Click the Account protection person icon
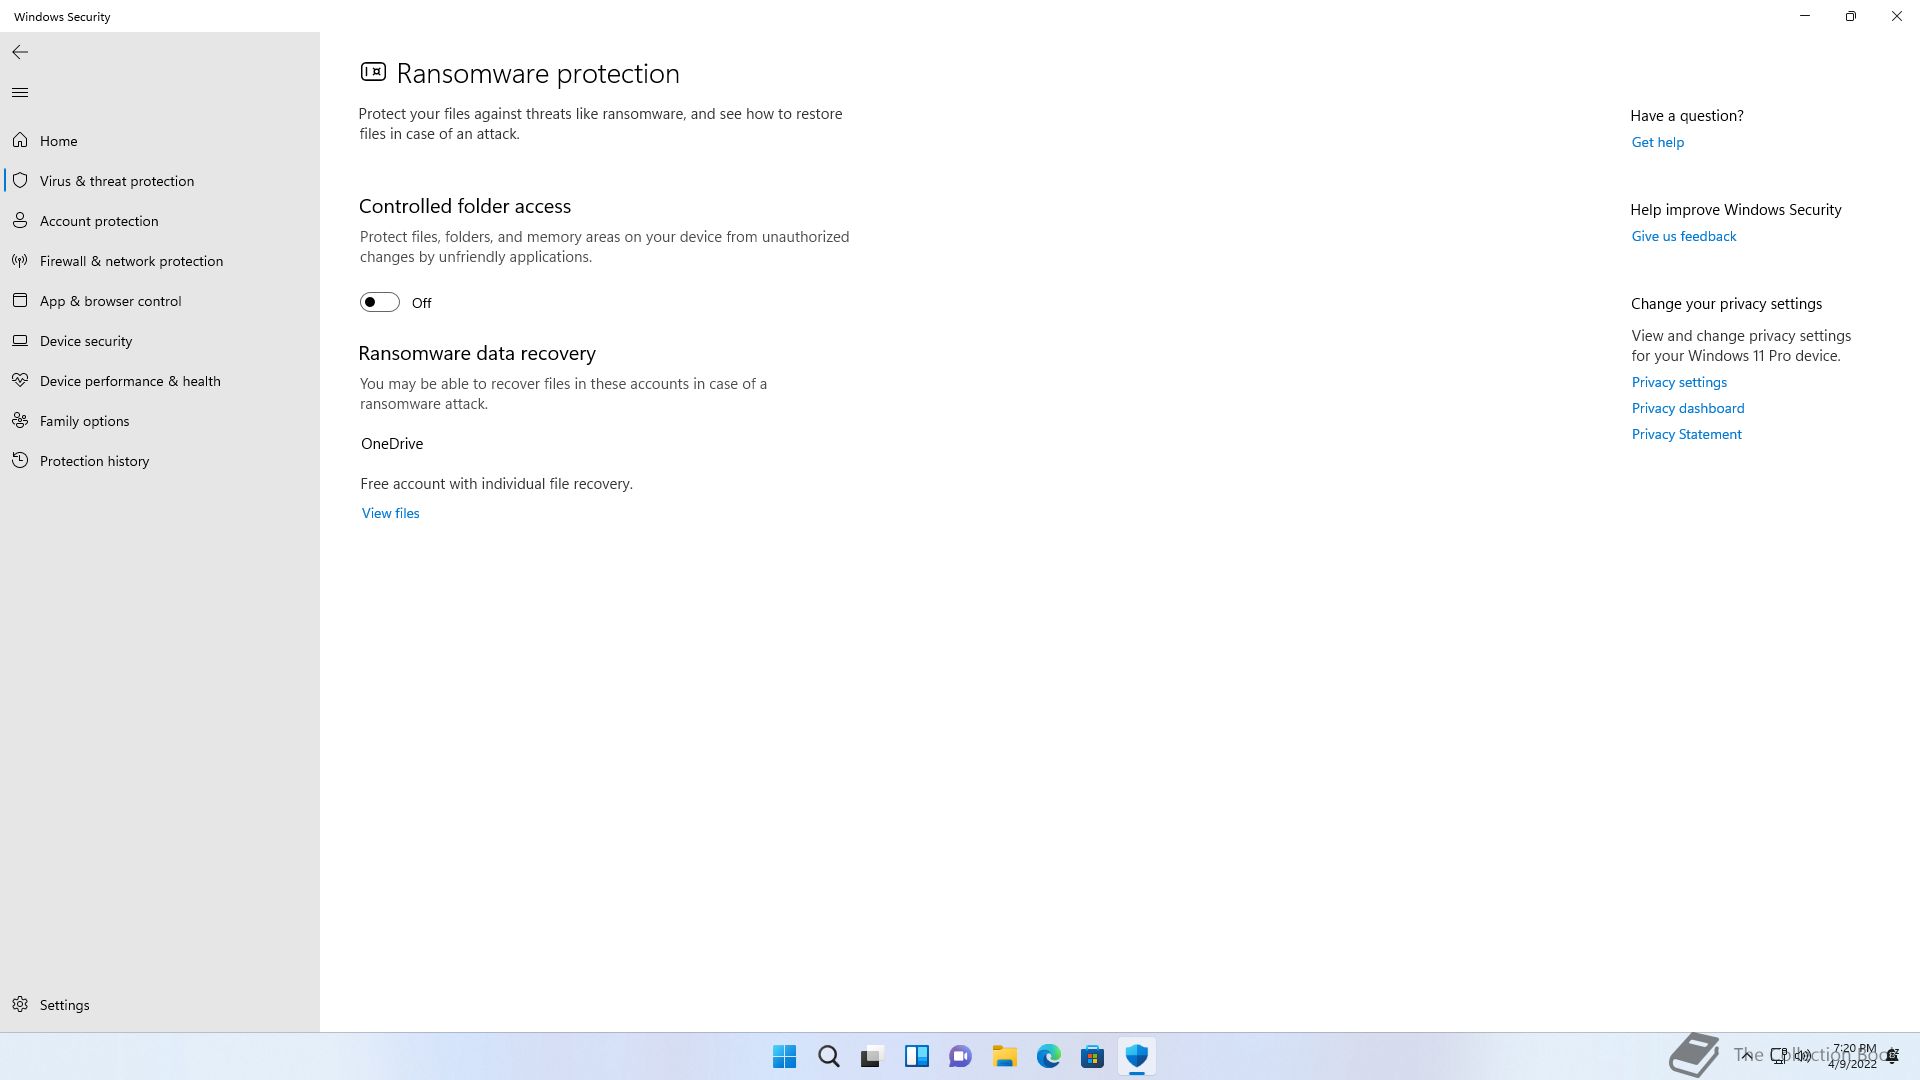Viewport: 1920px width, 1080px height. (x=20, y=220)
